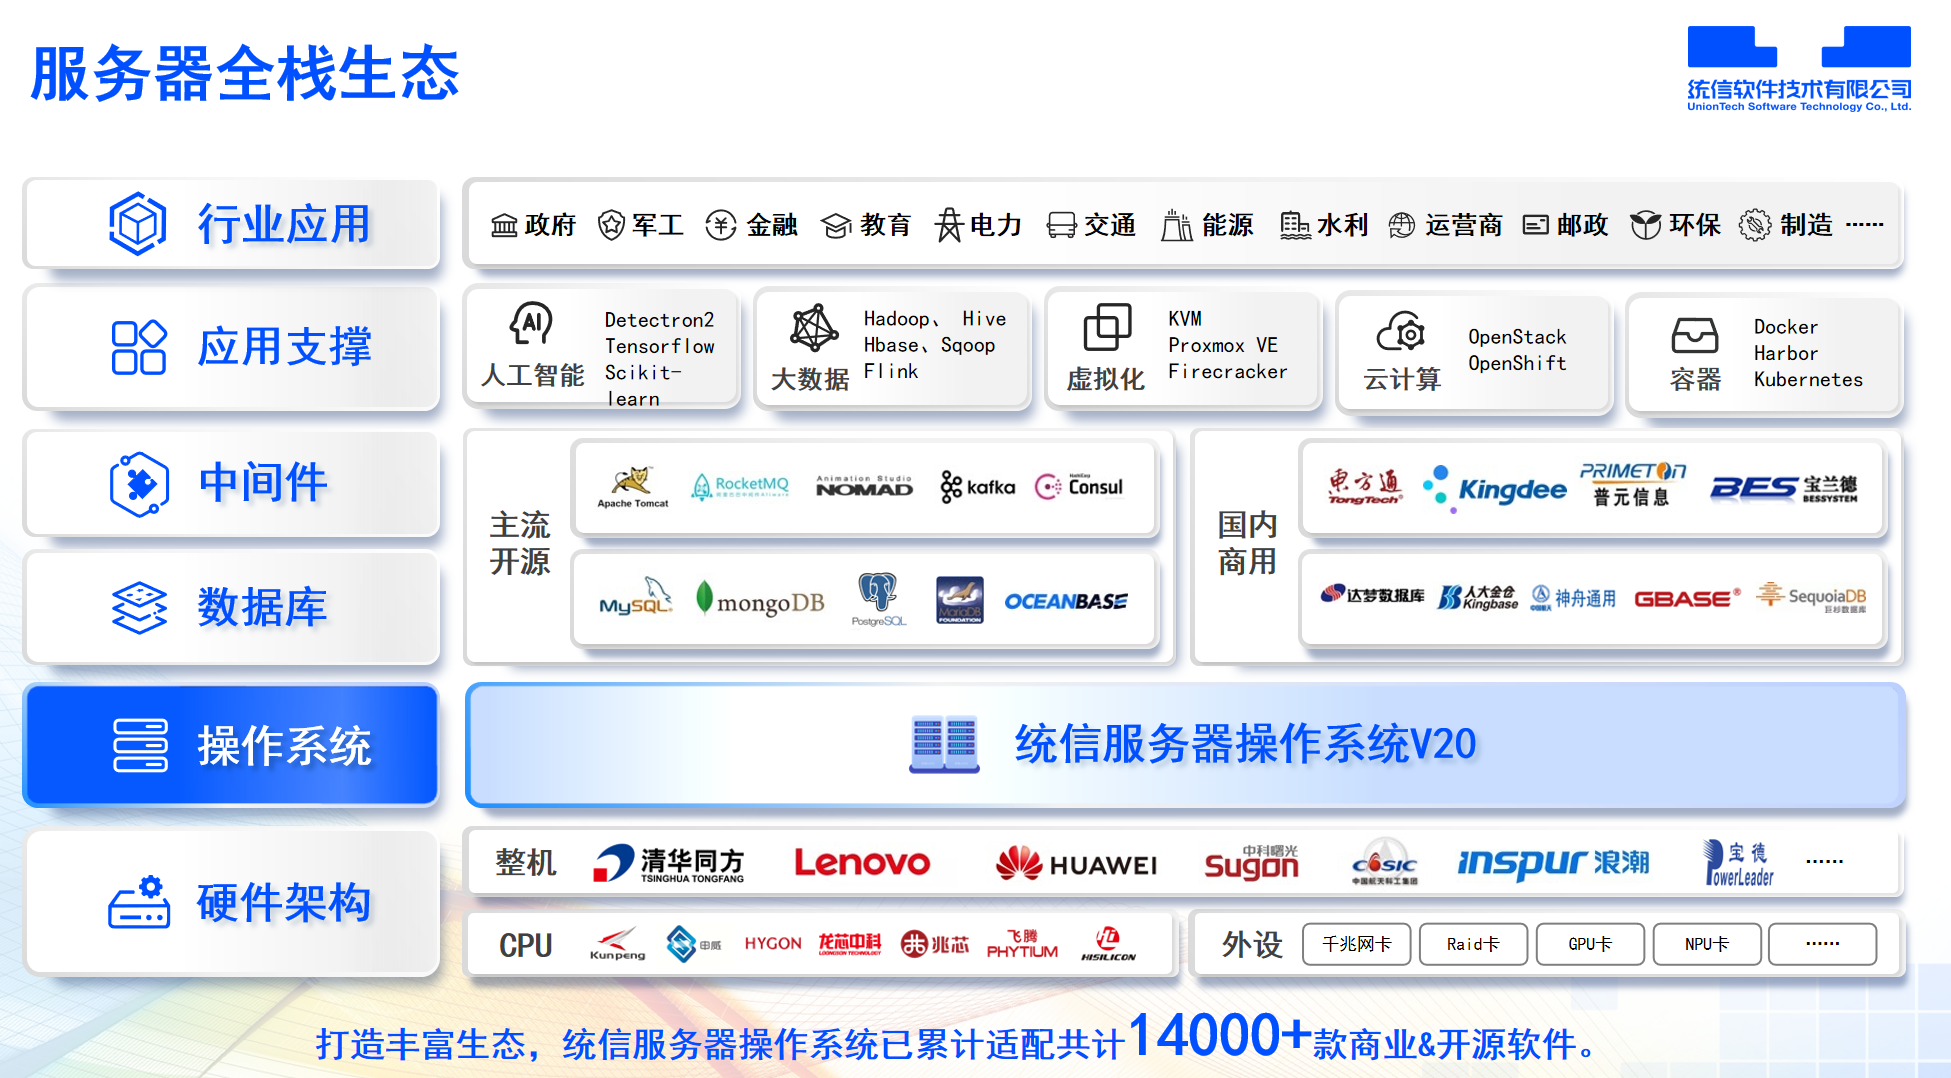1951x1078 pixels.
Task: Click the 硬件架构 hardware gear icon
Action: [x=139, y=902]
